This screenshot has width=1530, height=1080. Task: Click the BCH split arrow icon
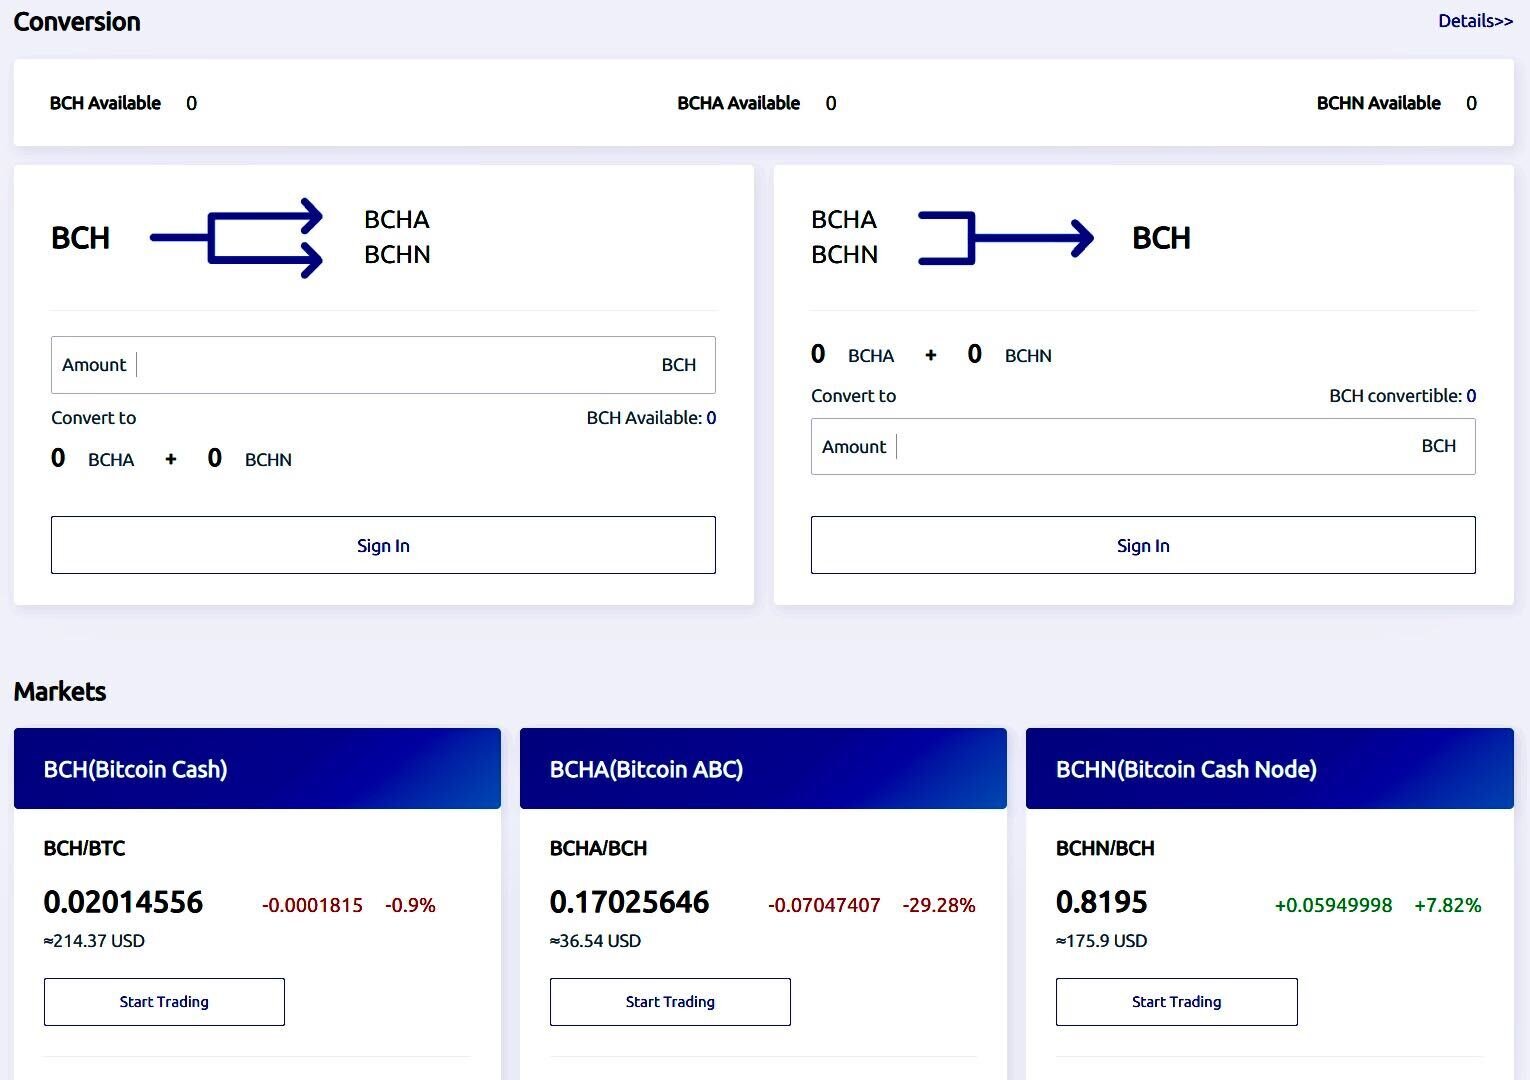click(x=236, y=238)
